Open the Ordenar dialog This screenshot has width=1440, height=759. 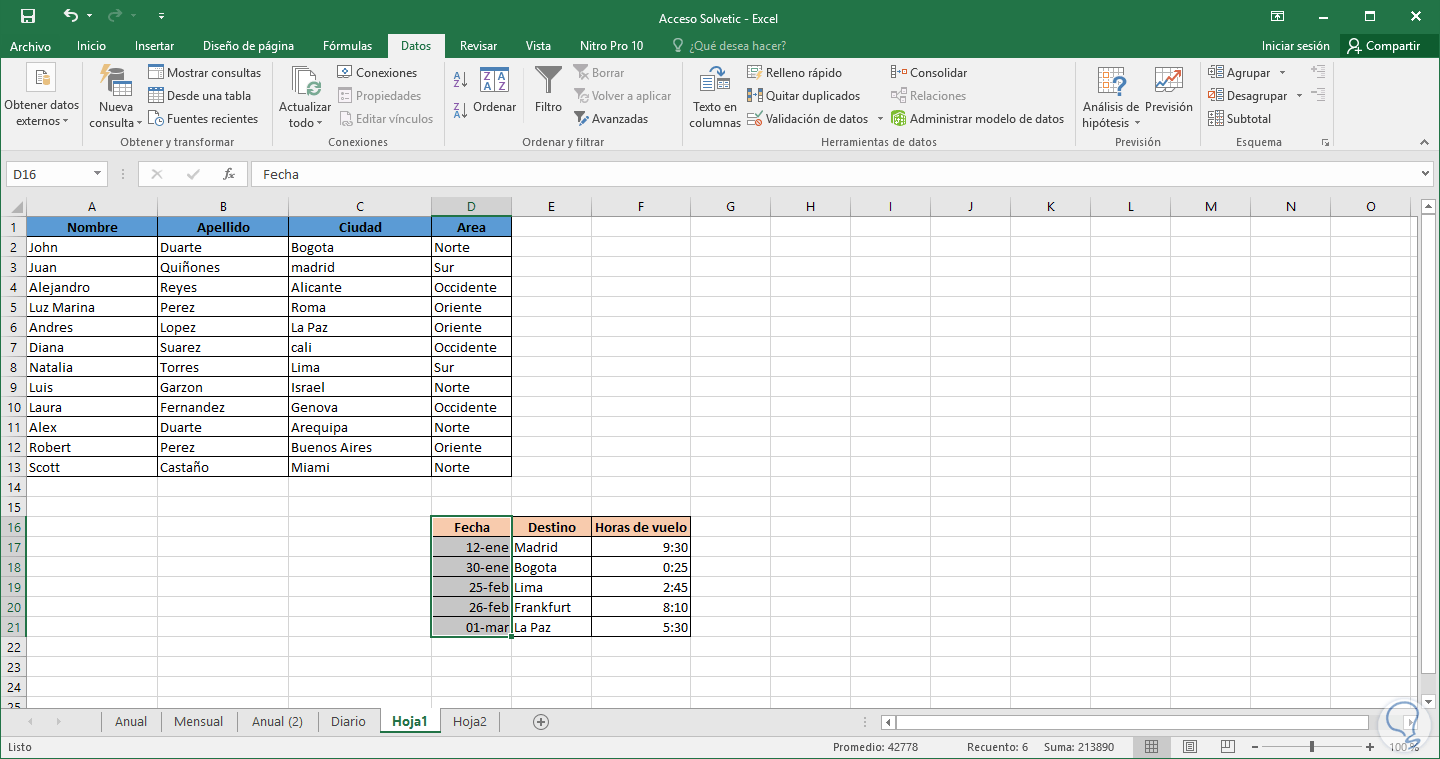pyautogui.click(x=495, y=92)
